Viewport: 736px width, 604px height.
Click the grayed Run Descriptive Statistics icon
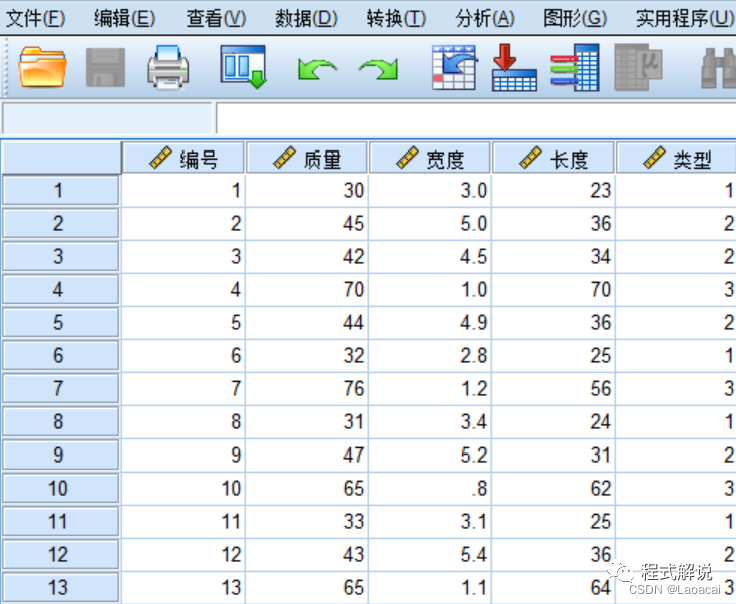(638, 67)
